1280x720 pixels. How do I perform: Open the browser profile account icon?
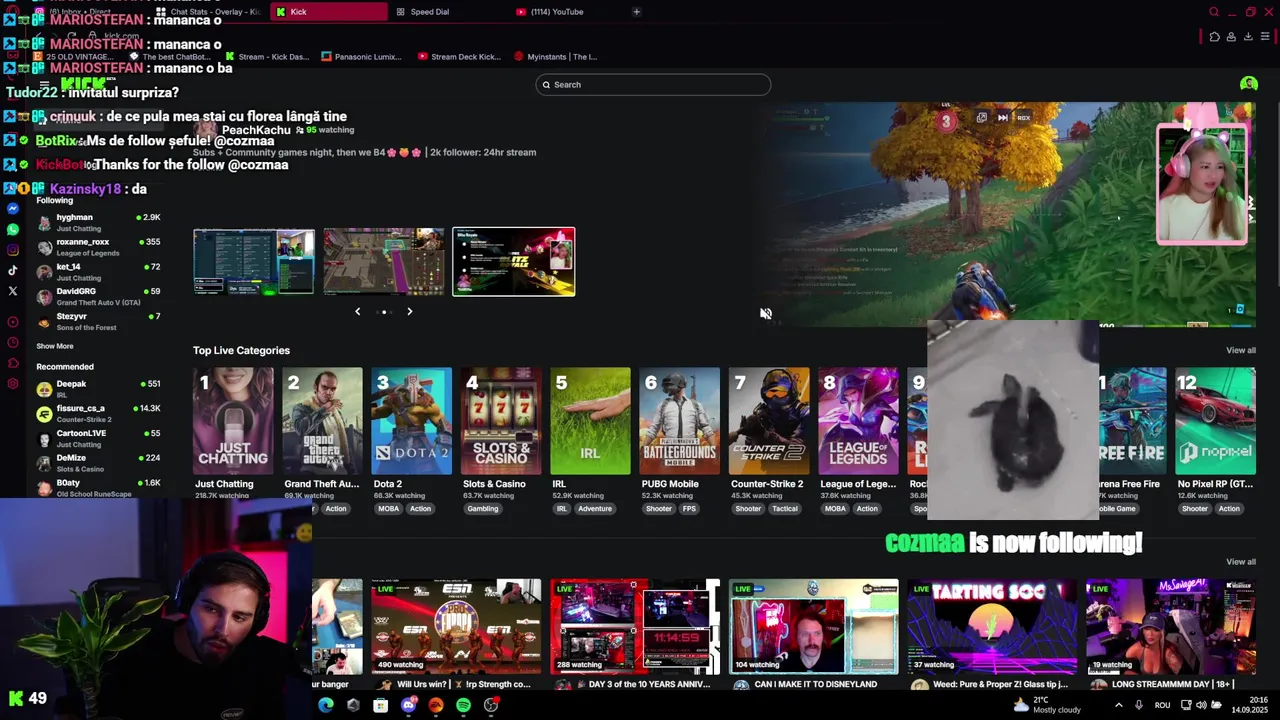point(1231,37)
